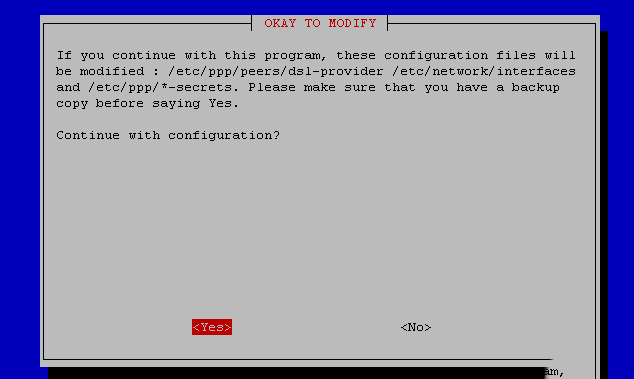Confirm with the Yes button

[x=212, y=327]
